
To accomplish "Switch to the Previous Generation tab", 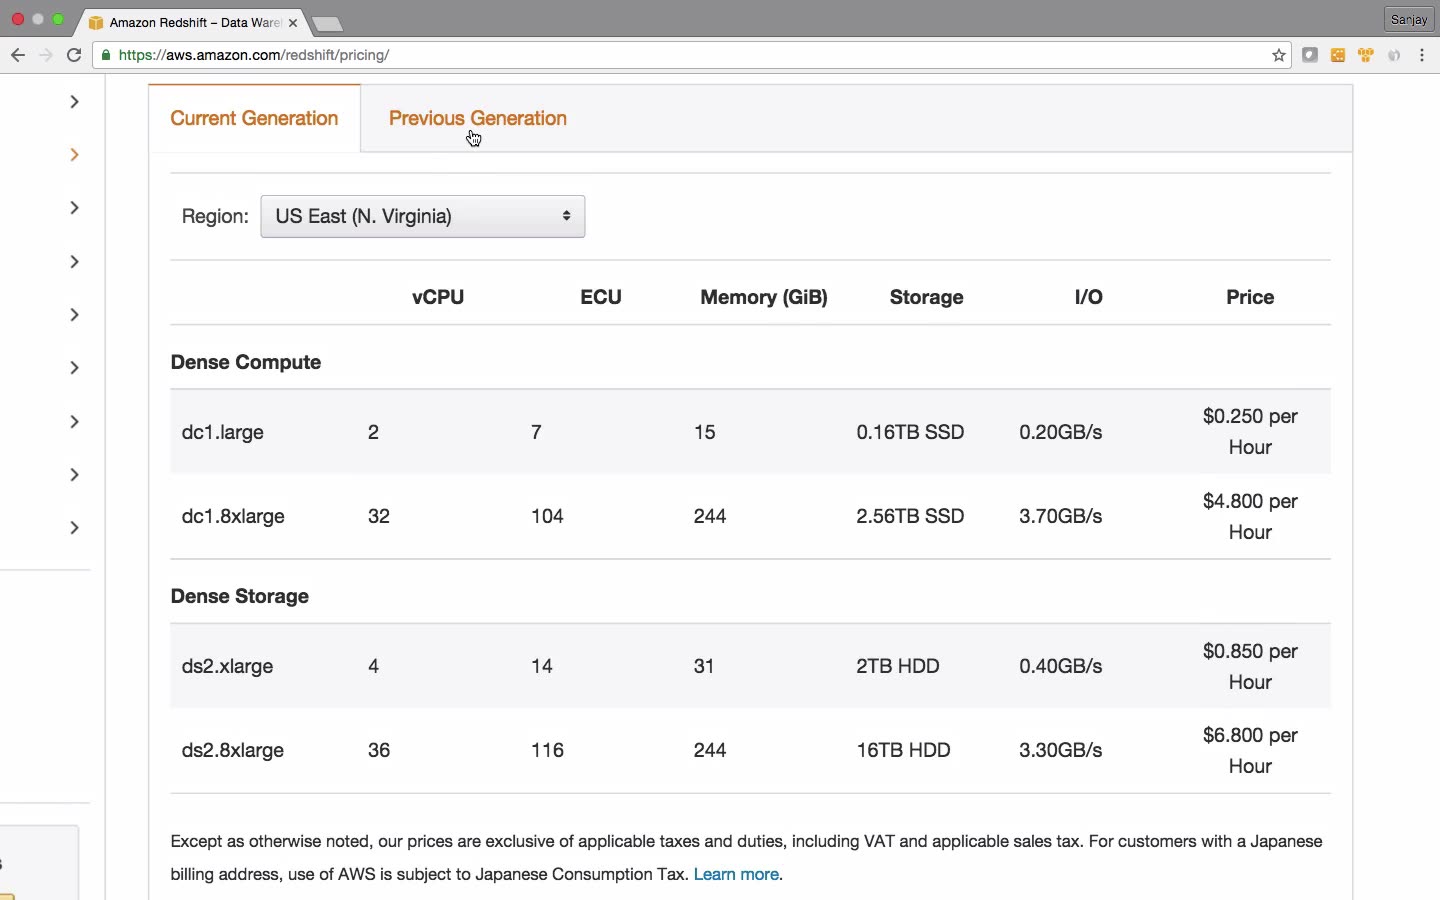I will pyautogui.click(x=478, y=119).
